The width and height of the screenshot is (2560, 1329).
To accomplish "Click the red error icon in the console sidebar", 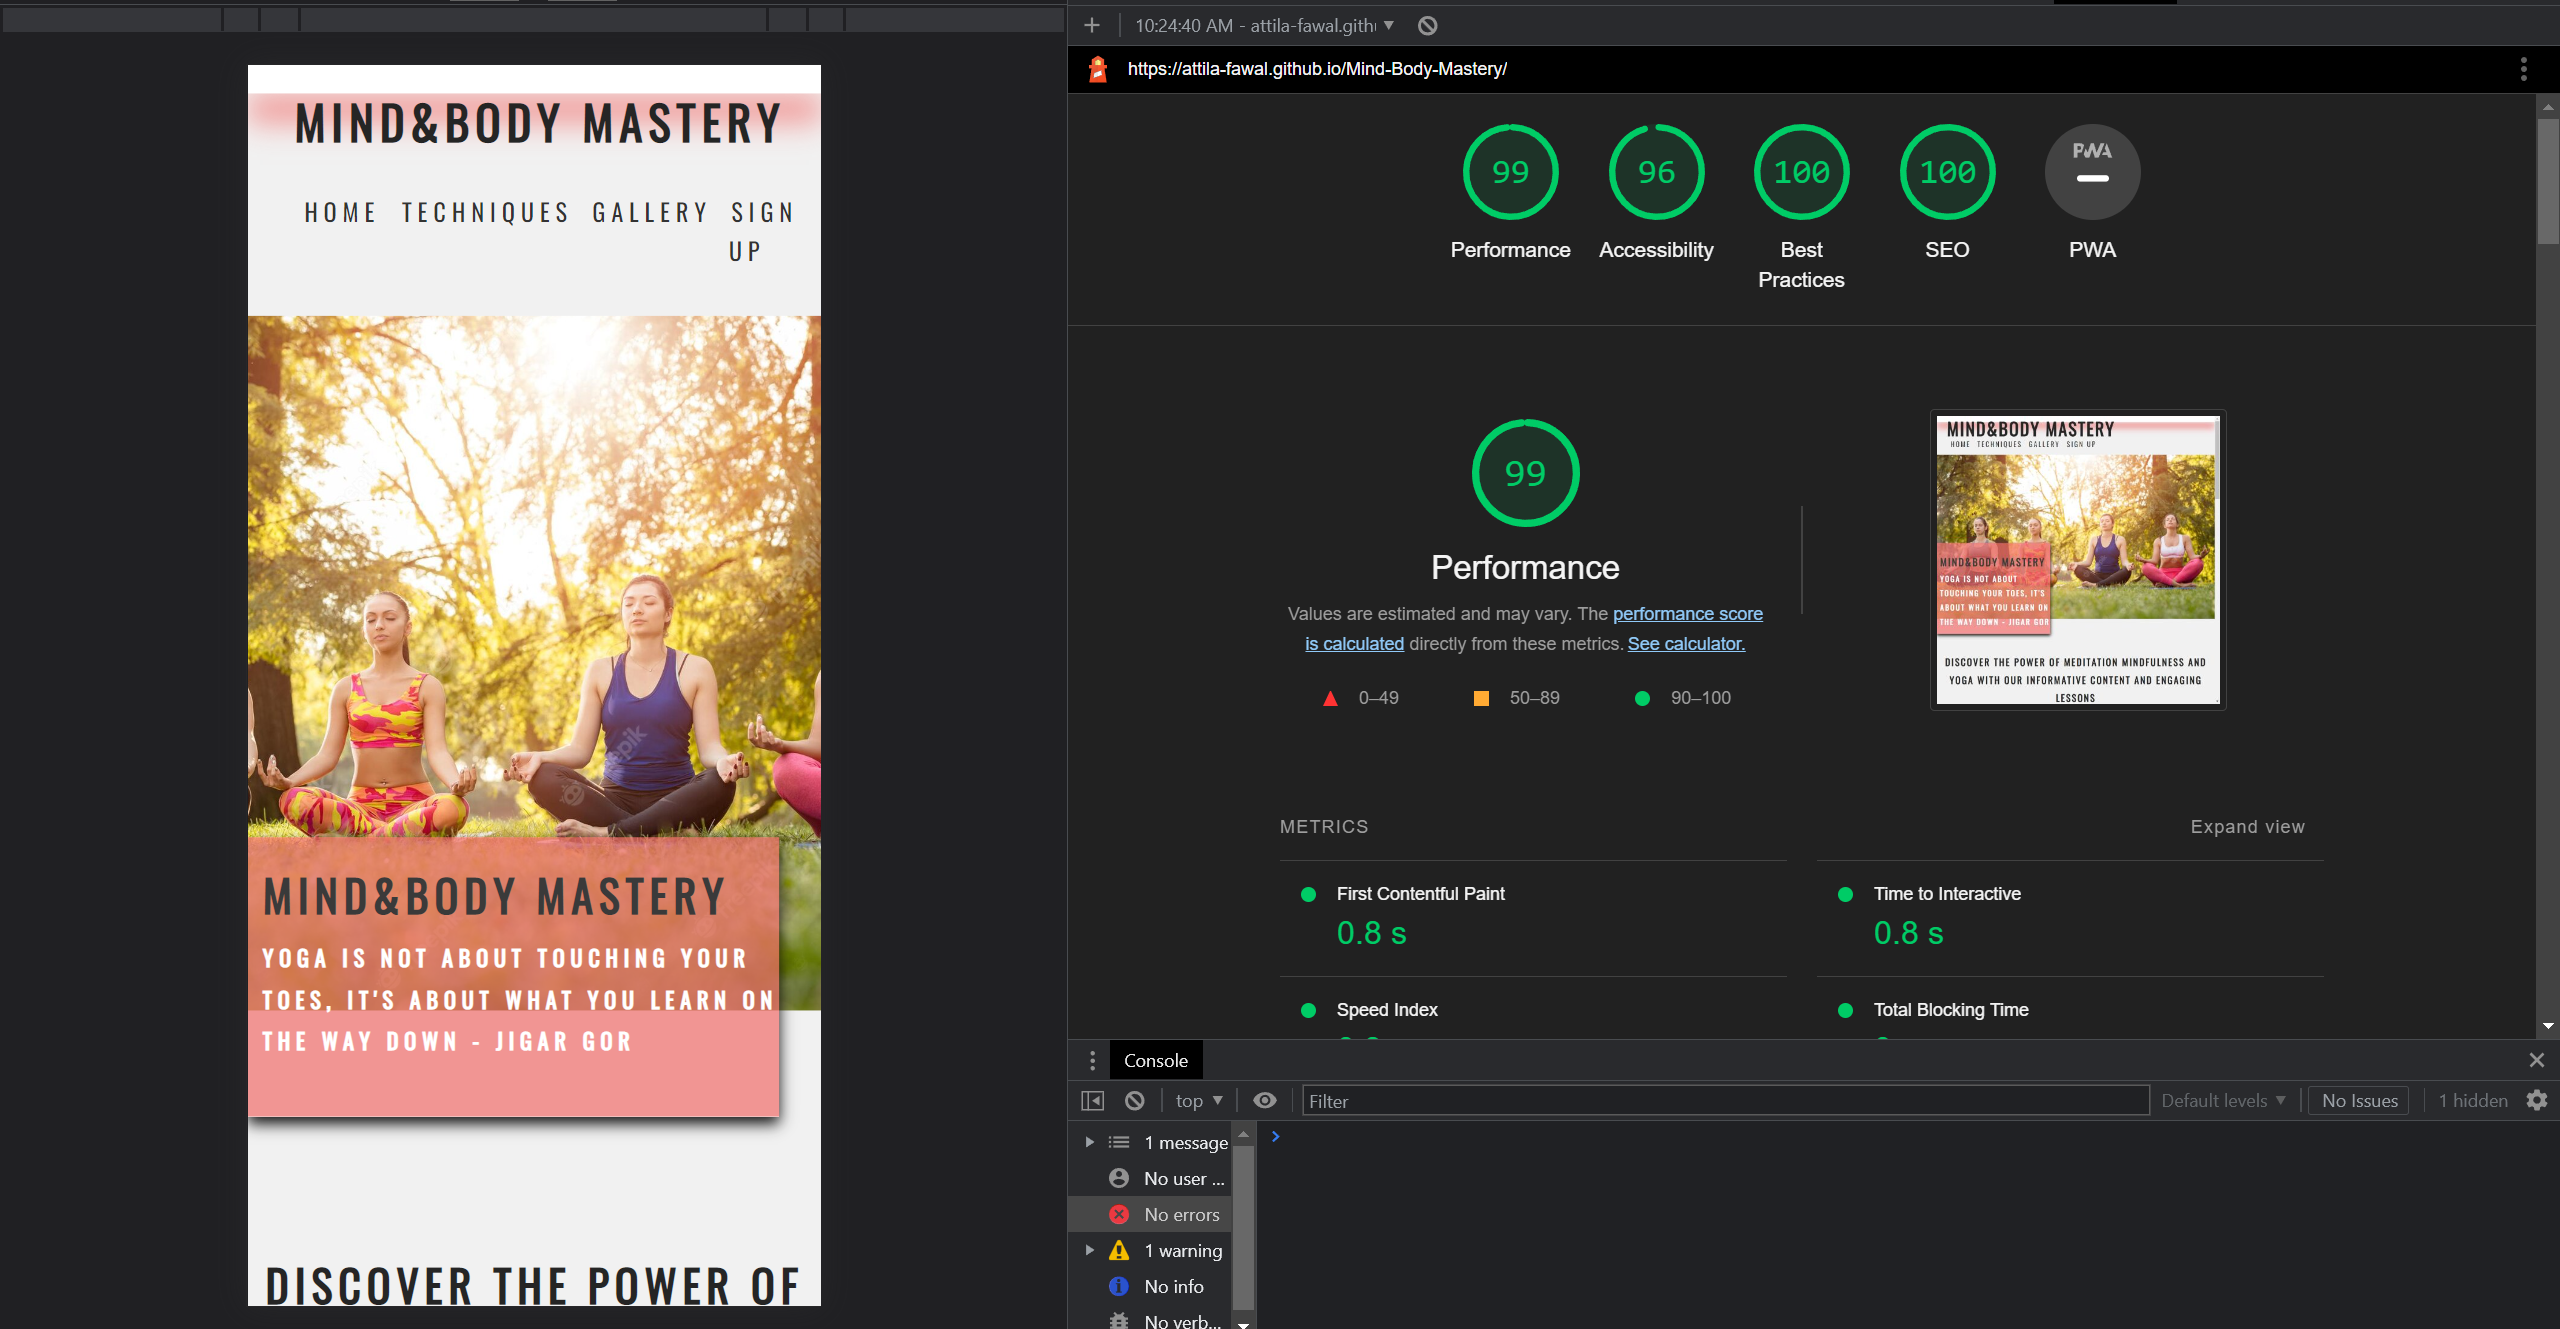I will click(1117, 1214).
